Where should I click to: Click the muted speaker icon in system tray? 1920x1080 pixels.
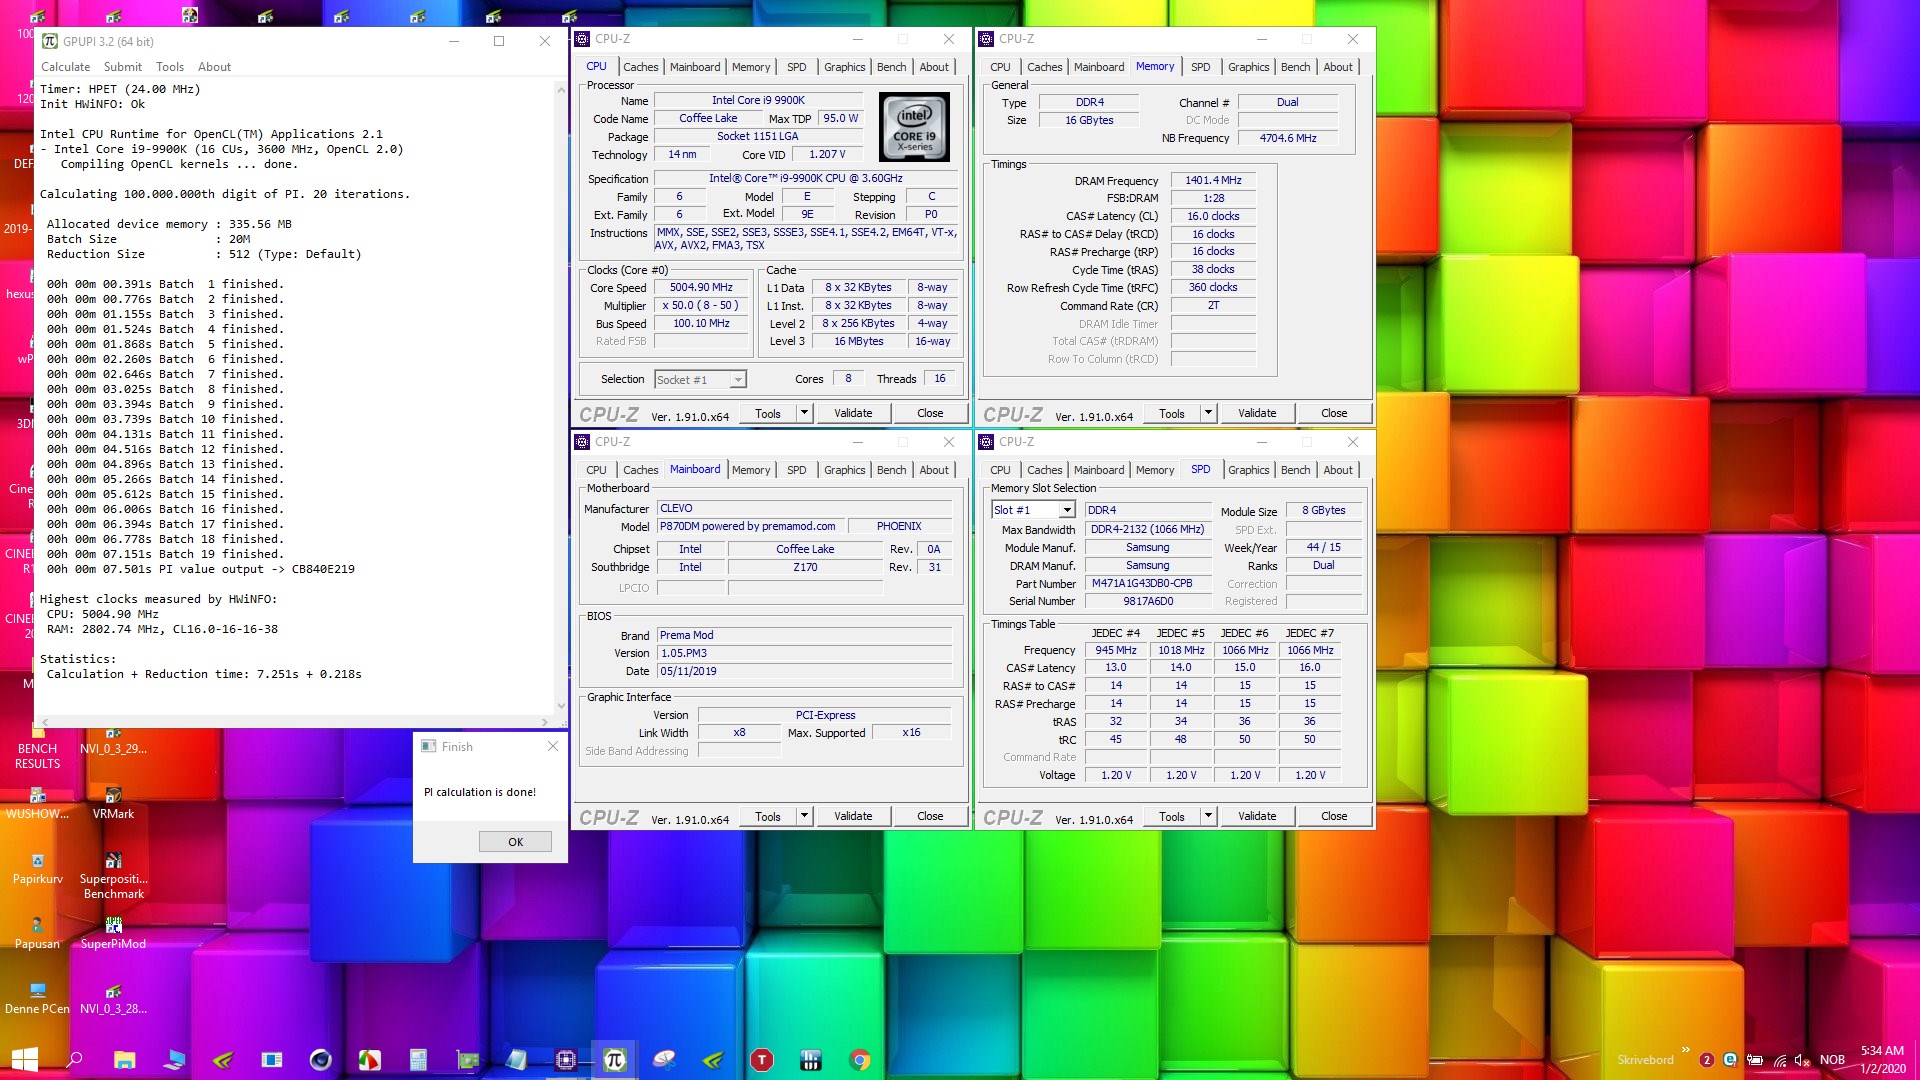tap(1802, 1060)
